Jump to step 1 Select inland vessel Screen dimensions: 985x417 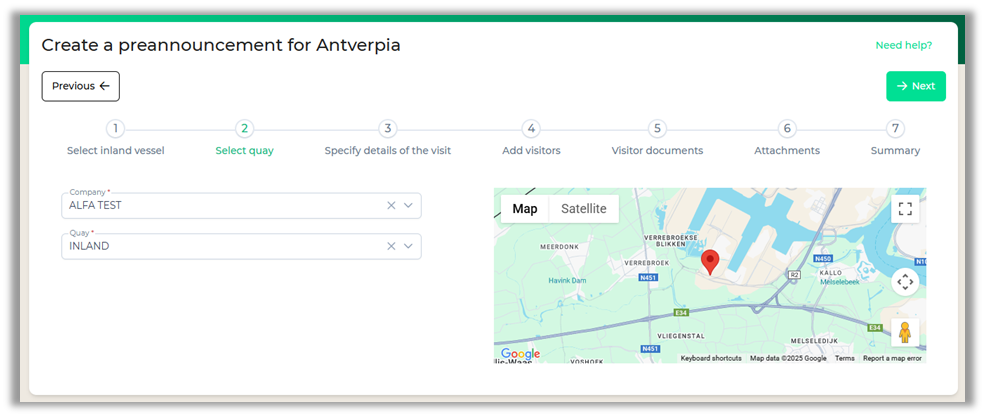pos(116,129)
